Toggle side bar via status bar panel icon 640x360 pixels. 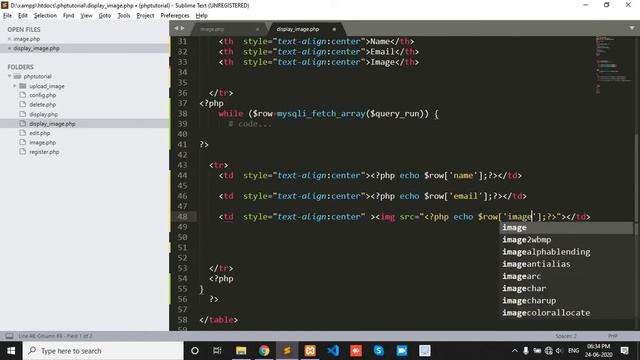pyautogui.click(x=9, y=336)
